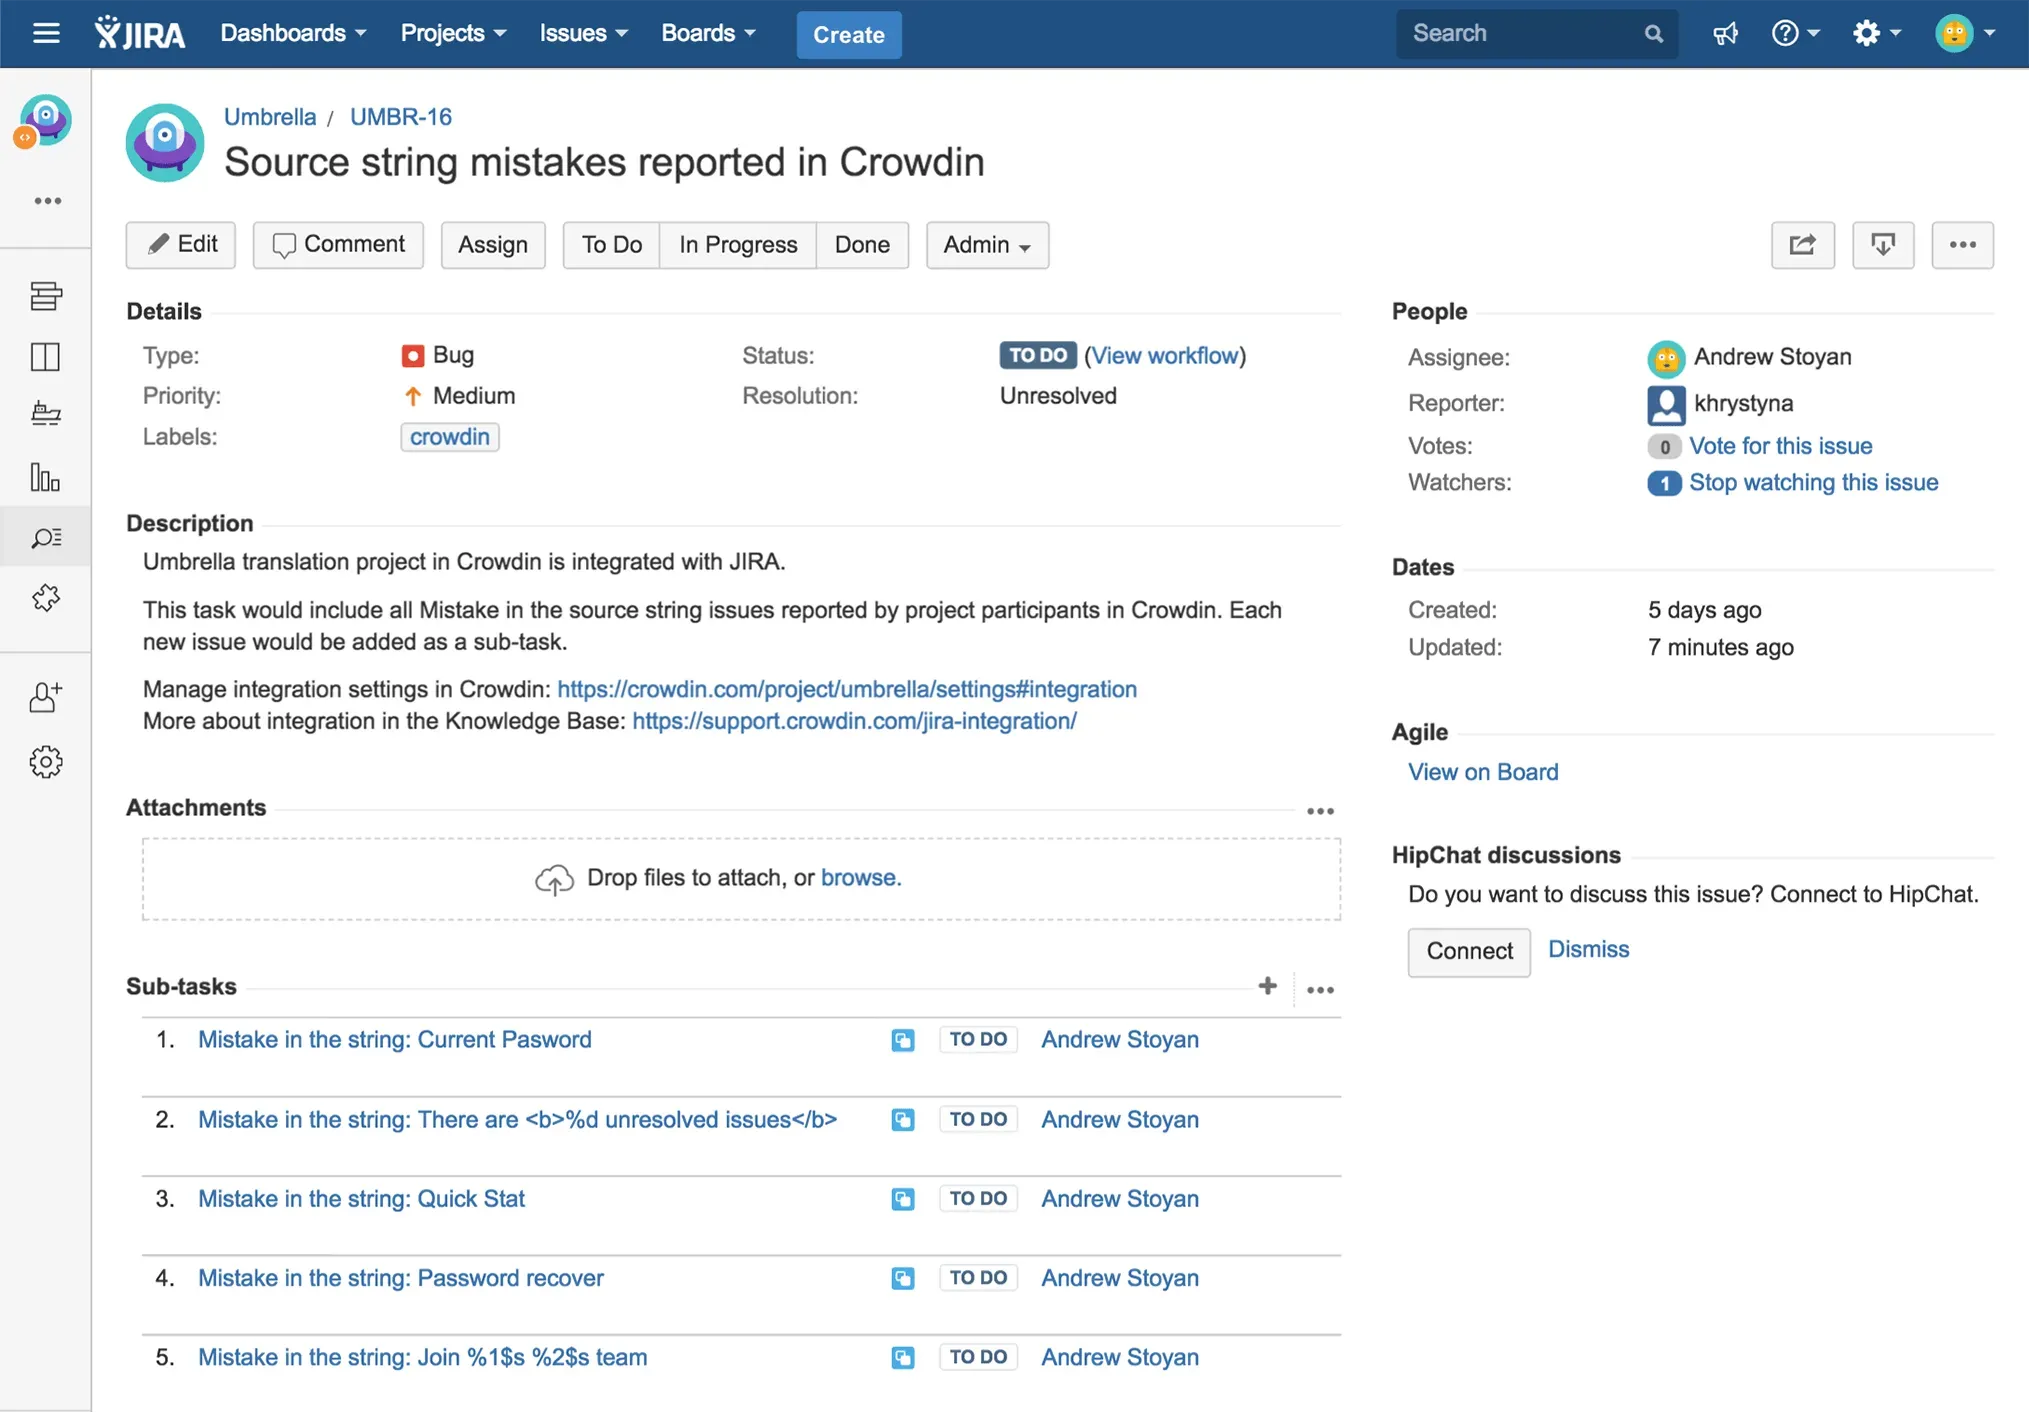Open sub-task Join %1$s %2$s team
2029x1412 pixels.
coord(423,1357)
